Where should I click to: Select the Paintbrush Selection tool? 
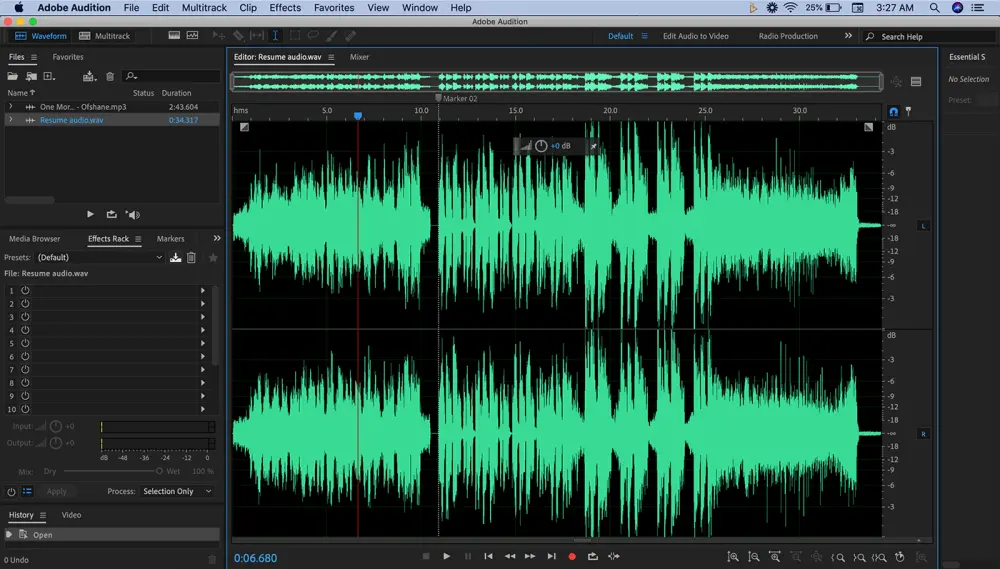[332, 36]
